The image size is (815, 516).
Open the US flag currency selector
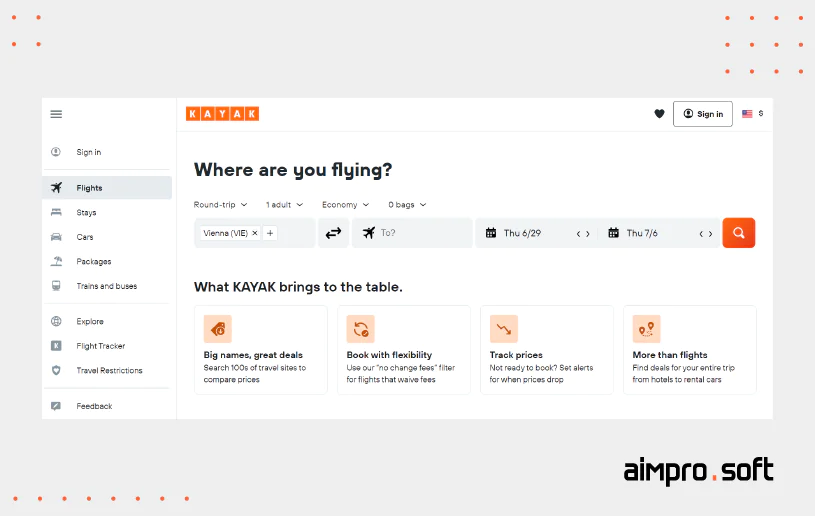(752, 113)
